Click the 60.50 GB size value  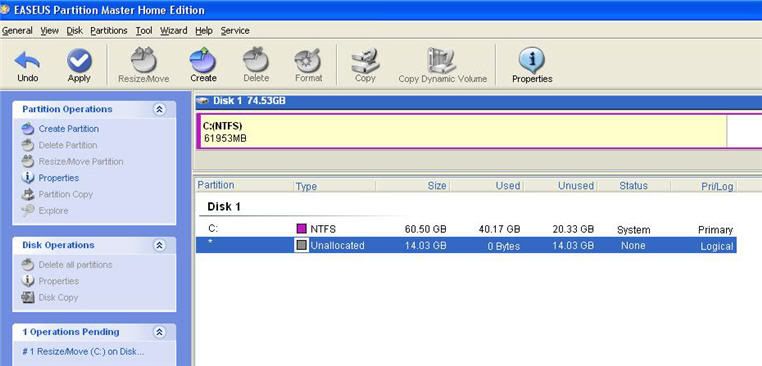point(425,229)
